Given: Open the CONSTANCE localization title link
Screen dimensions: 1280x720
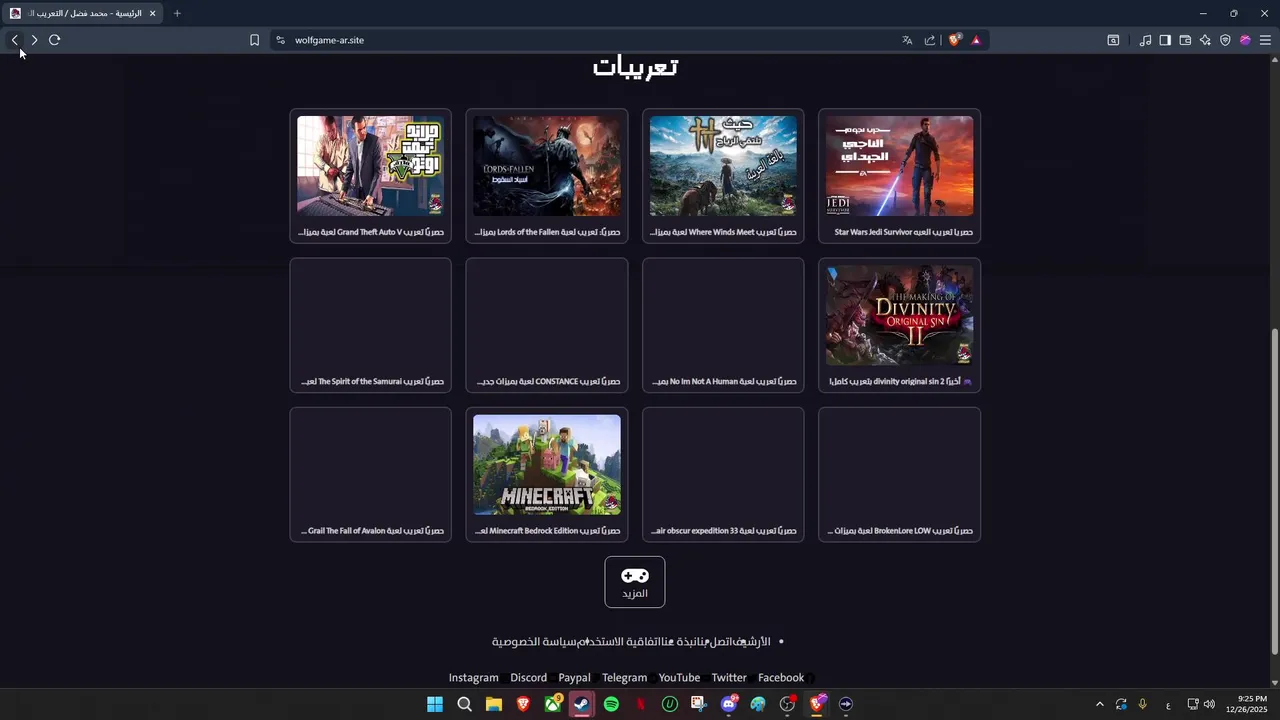Looking at the screenshot, I should 547,381.
